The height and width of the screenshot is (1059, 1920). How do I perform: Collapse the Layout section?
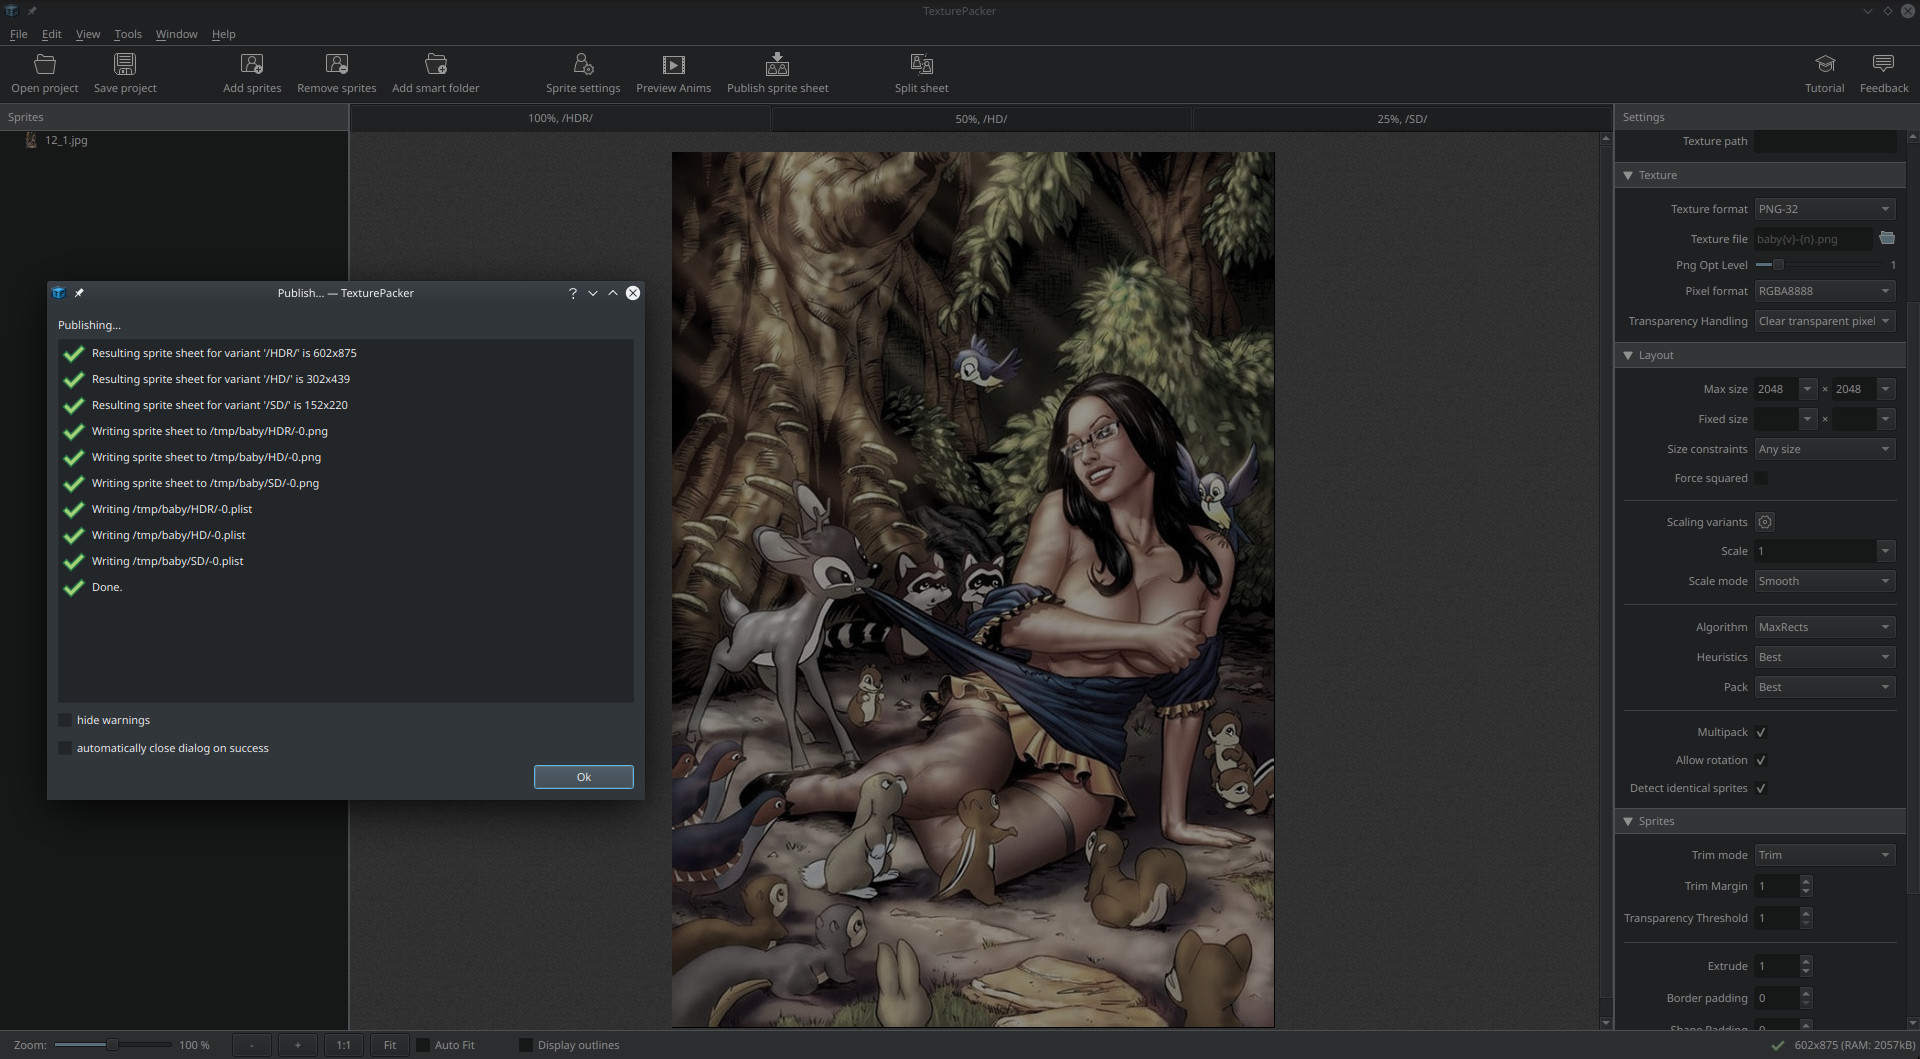point(1628,355)
